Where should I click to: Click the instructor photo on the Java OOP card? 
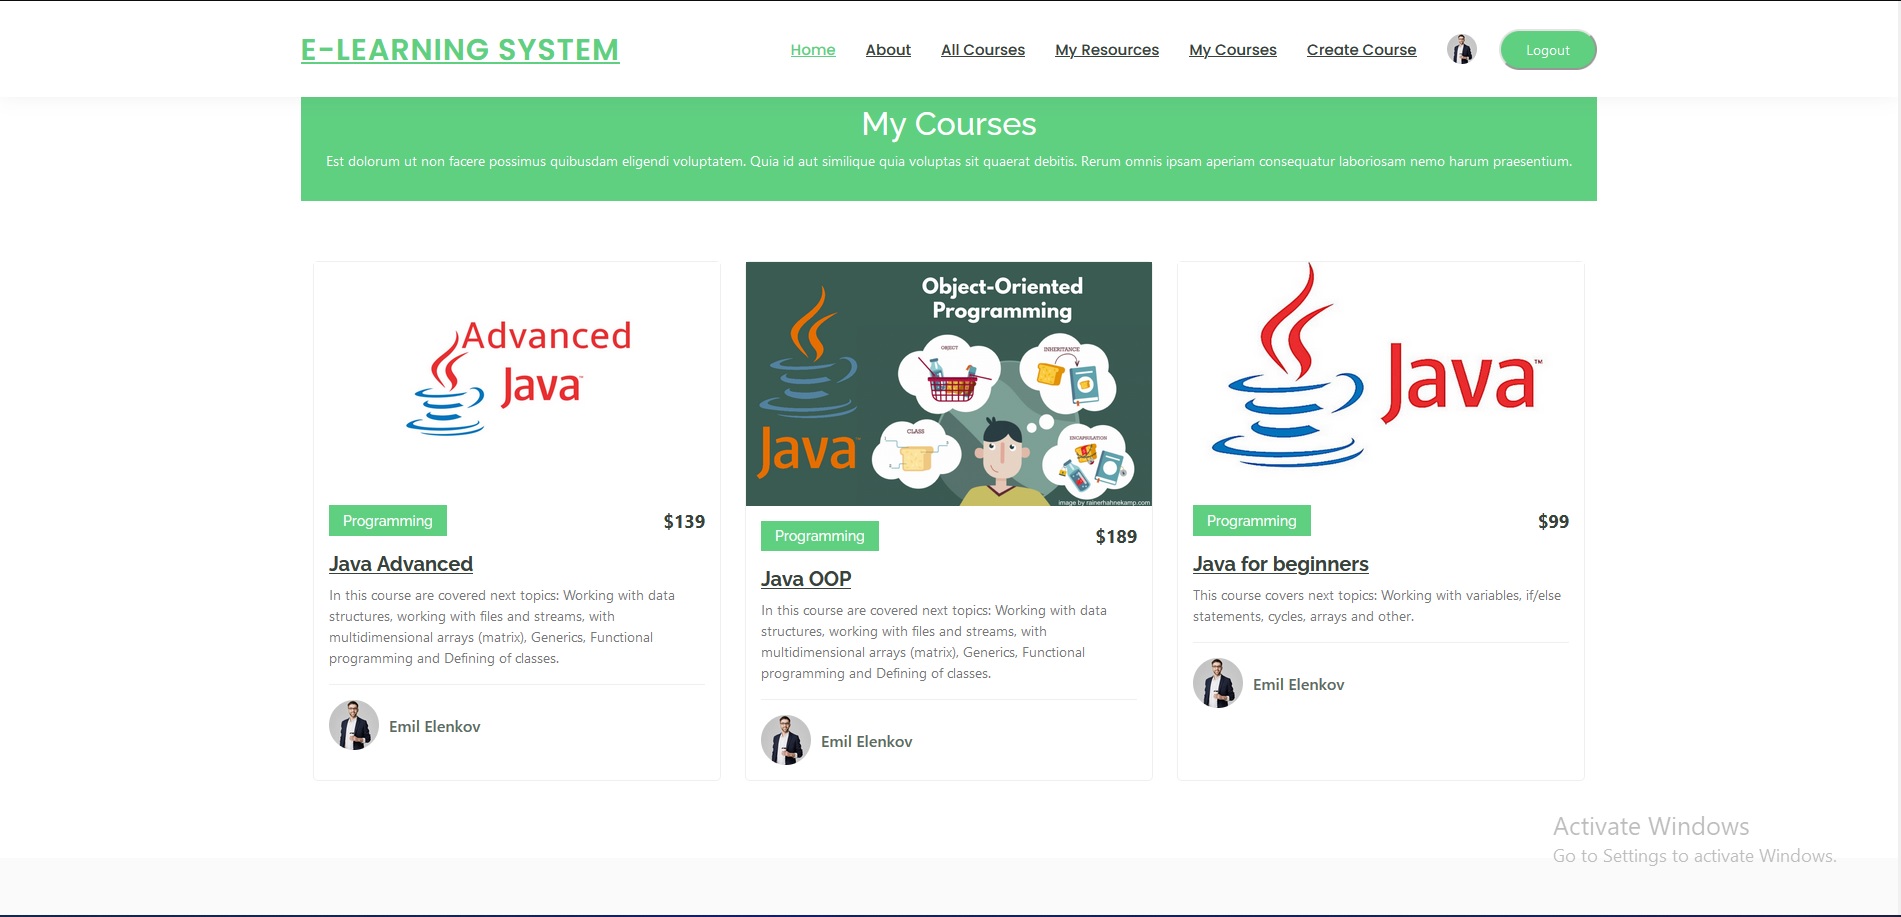point(784,739)
